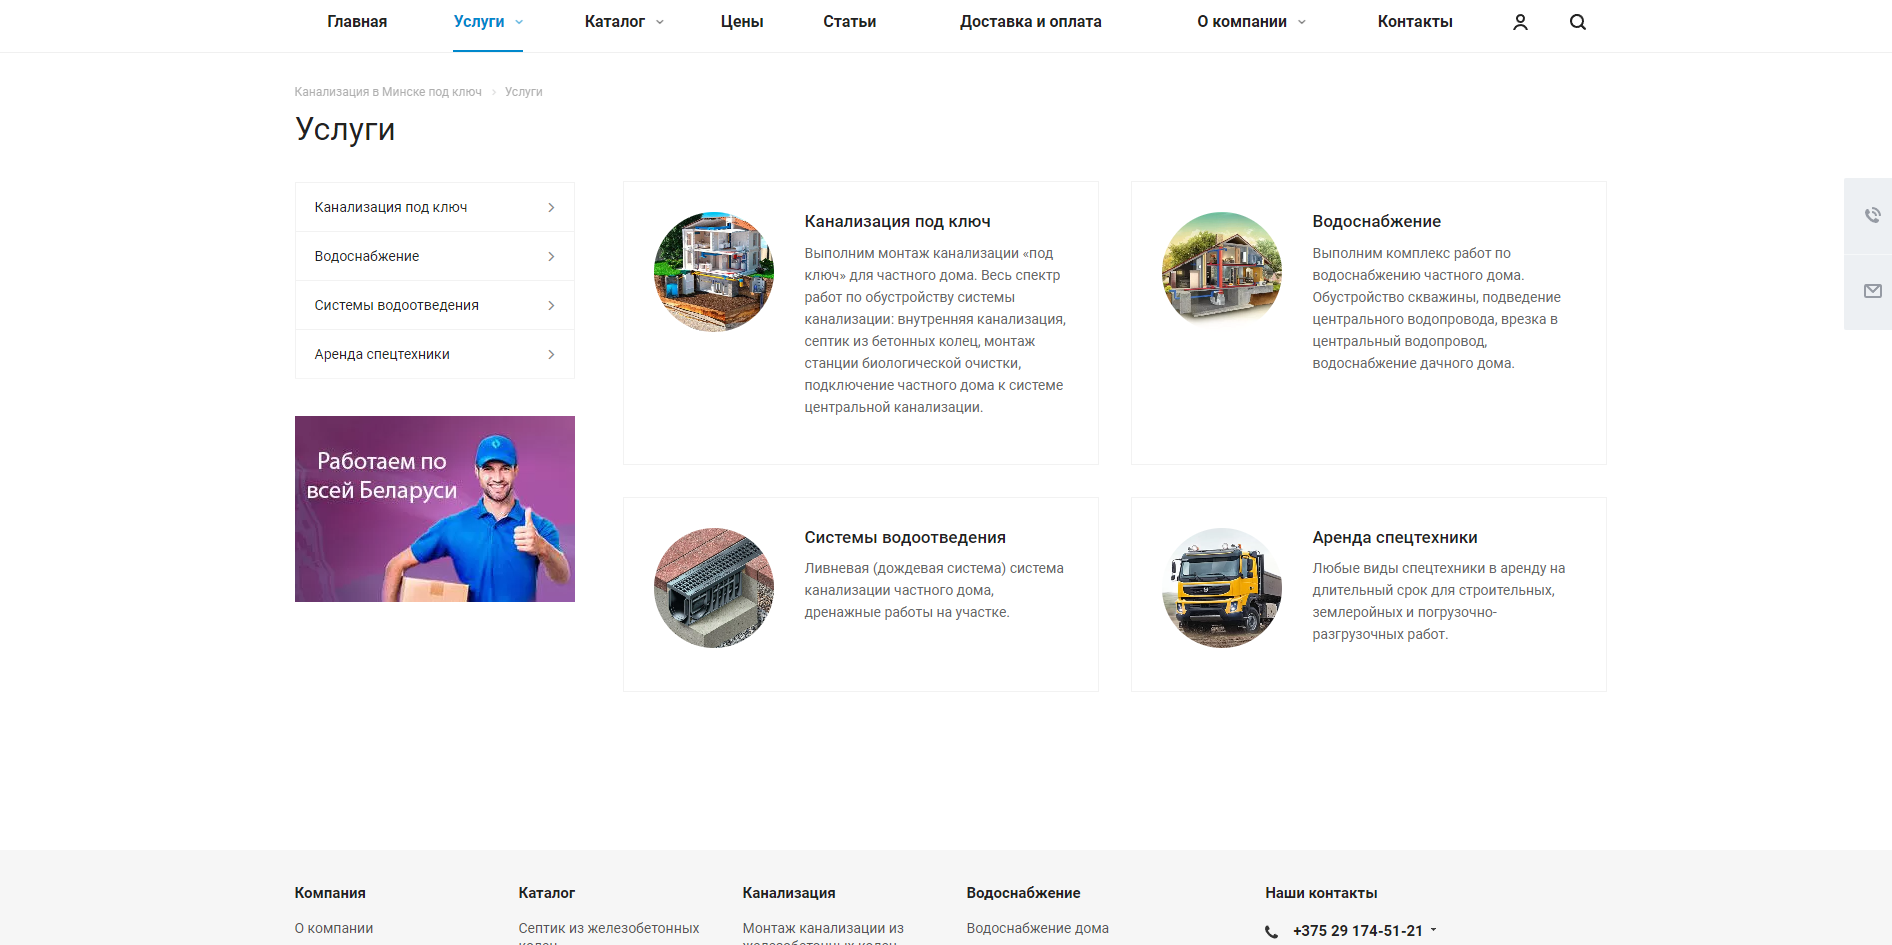The width and height of the screenshot is (1892, 945).
Task: Click the Наши контакты footer heading
Action: (1321, 893)
